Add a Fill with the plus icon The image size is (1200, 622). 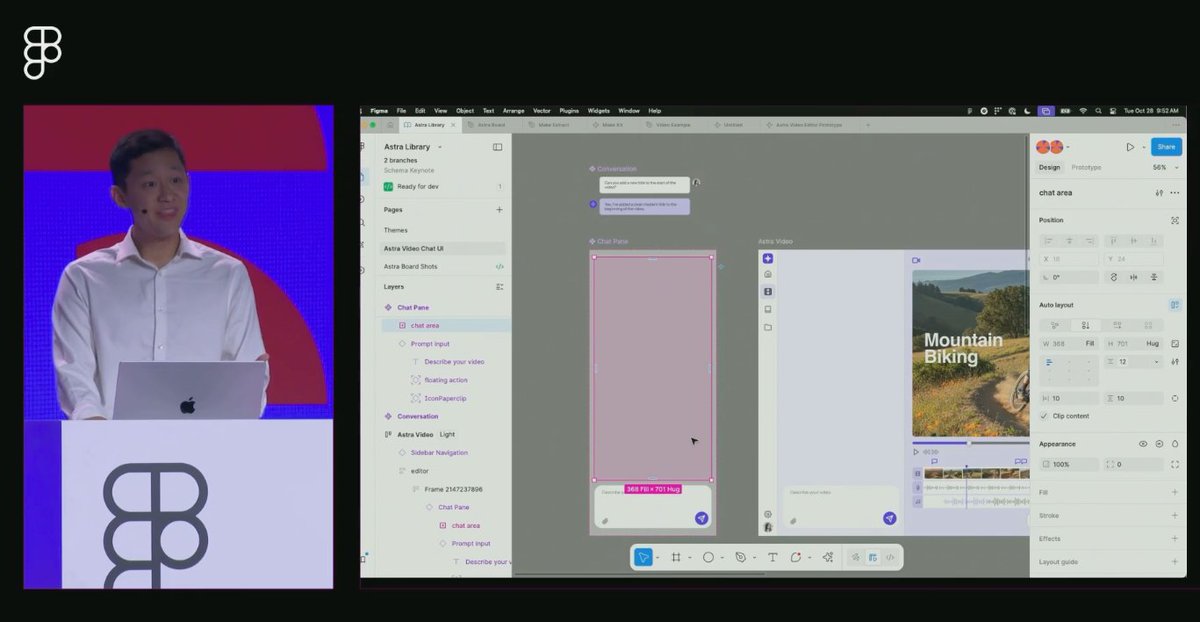(1174, 492)
